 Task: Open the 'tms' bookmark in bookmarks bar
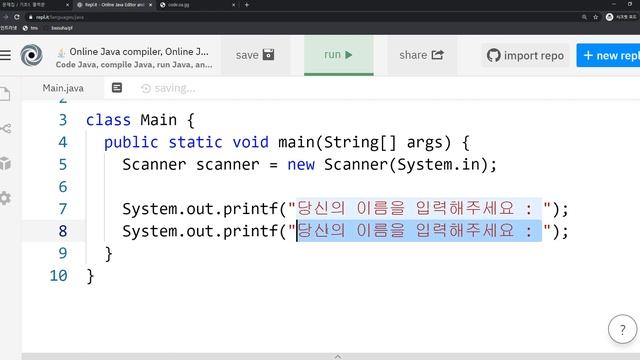tap(30, 28)
